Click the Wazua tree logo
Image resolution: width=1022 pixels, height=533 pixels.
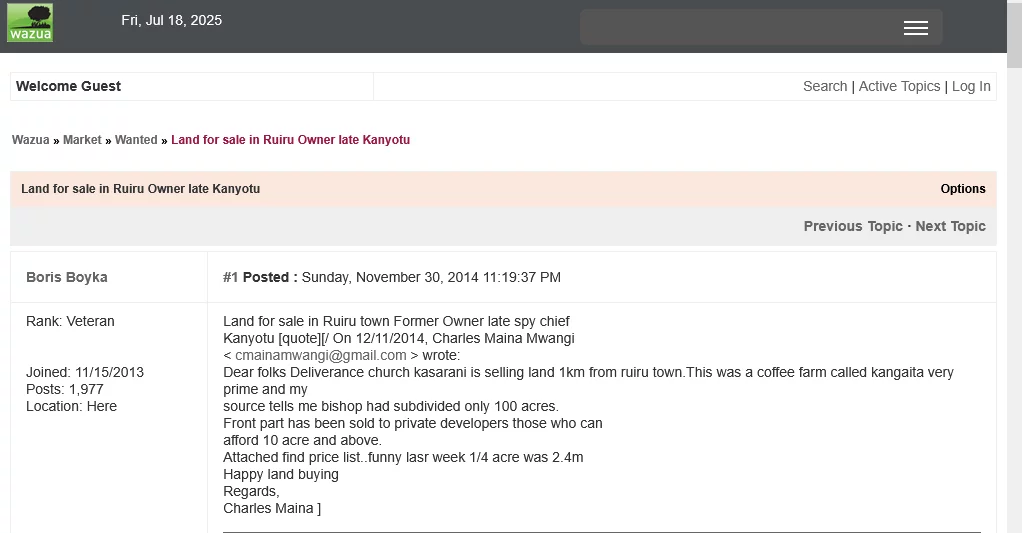tap(30, 23)
